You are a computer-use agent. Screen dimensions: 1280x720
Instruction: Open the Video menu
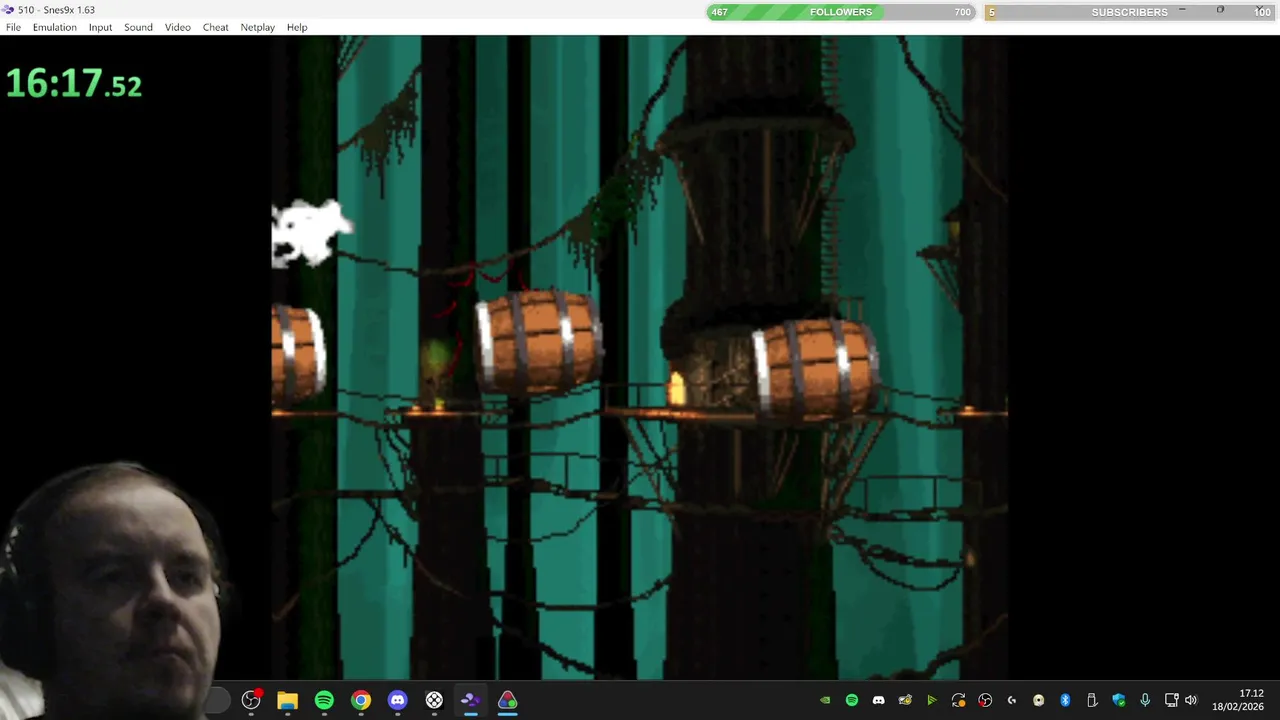click(x=177, y=27)
